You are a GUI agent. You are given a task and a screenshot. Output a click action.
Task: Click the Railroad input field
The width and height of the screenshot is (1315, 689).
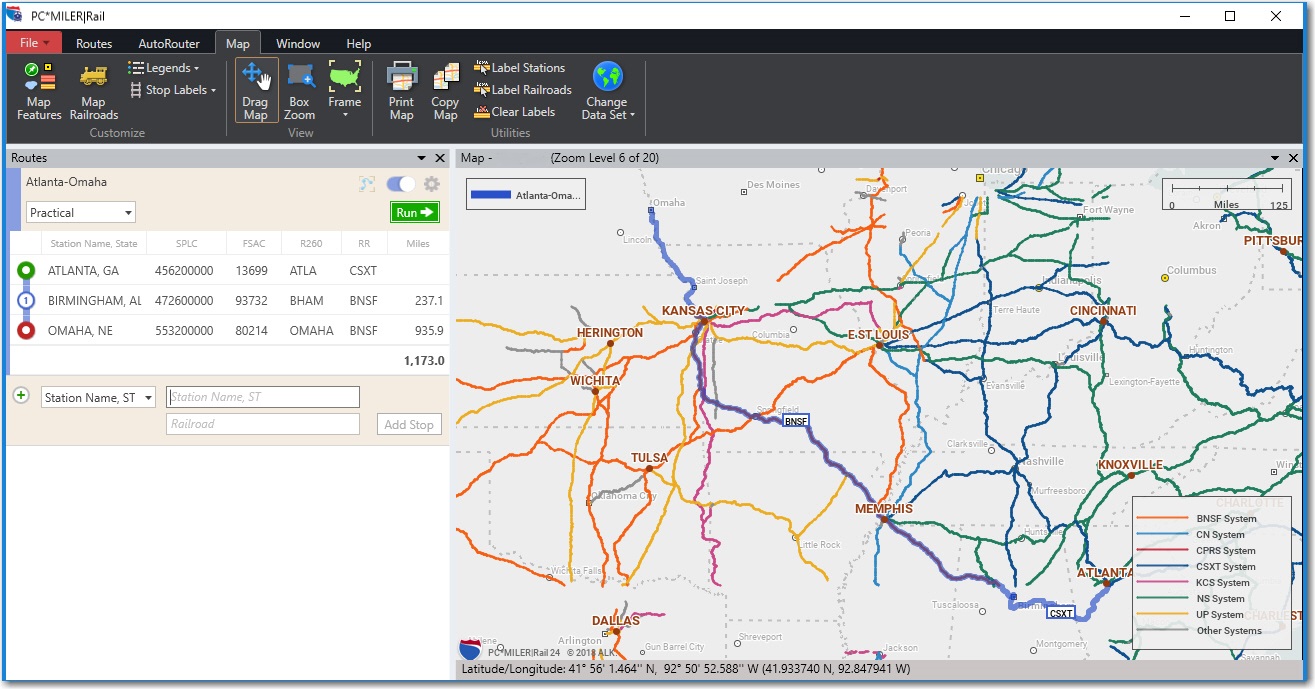coord(263,424)
